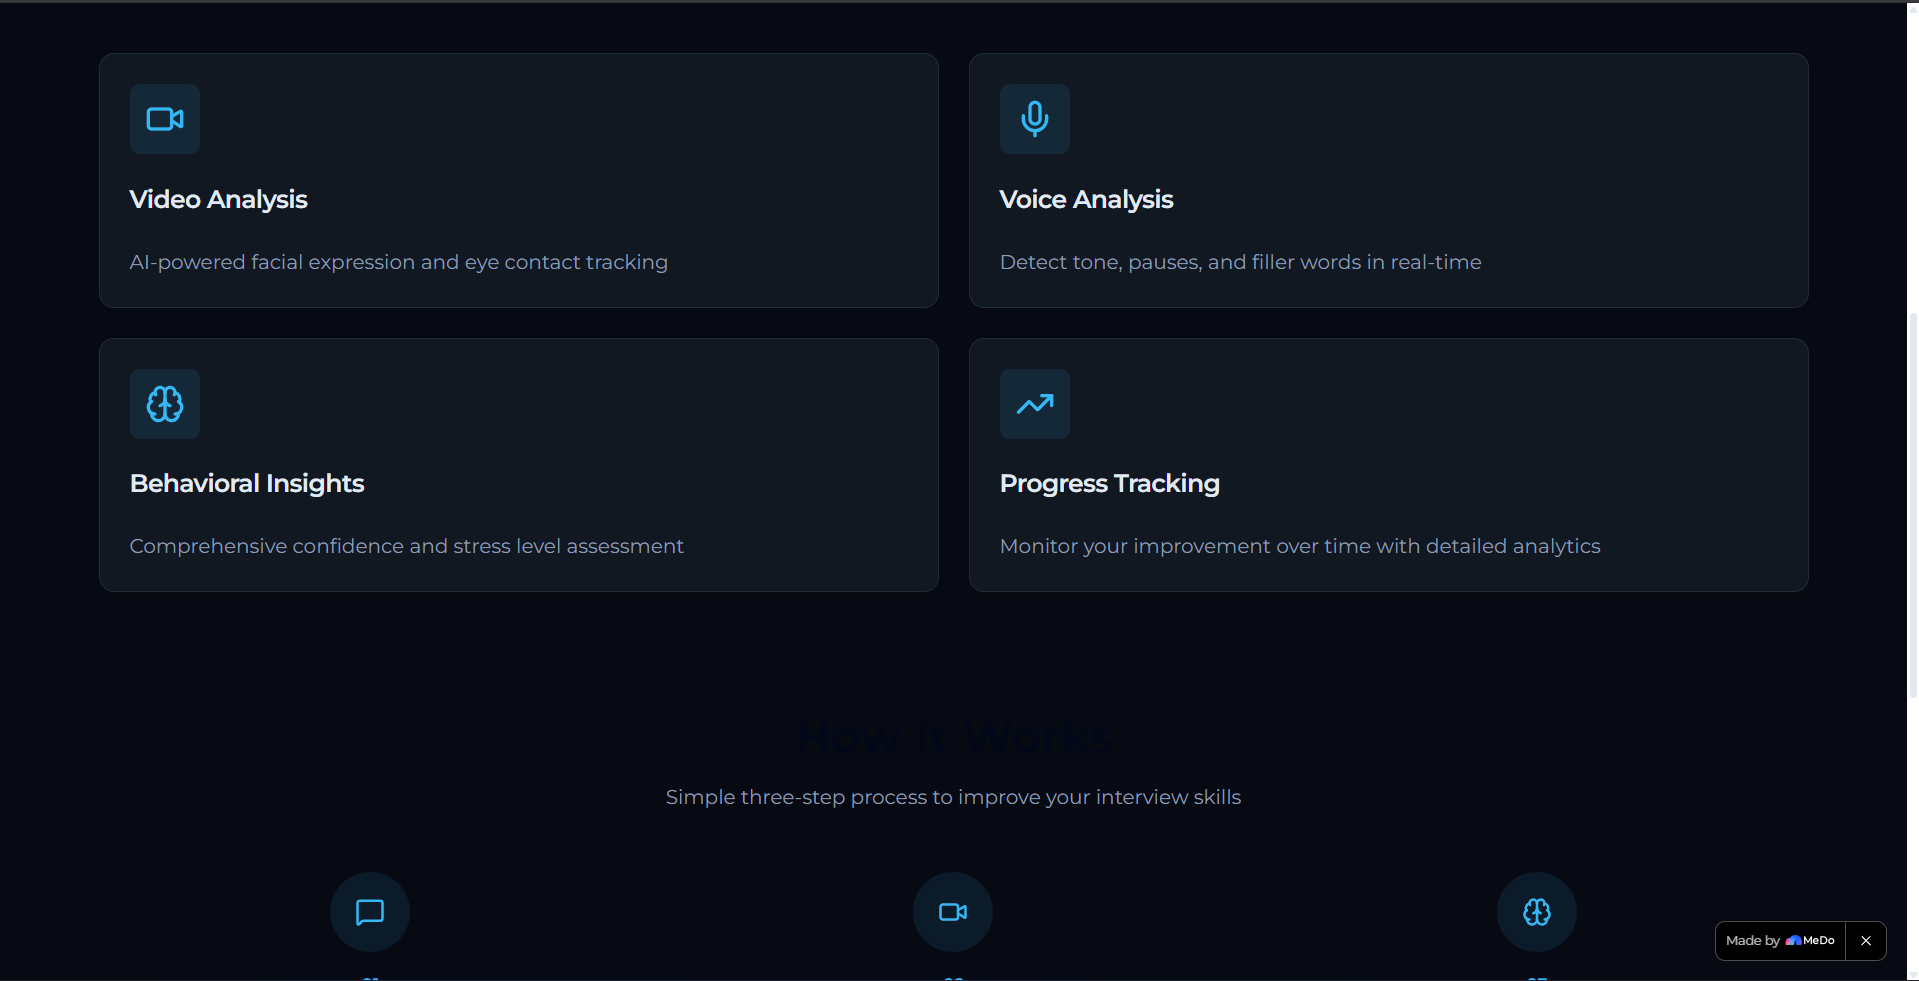Select the Video Analysis heading
The height and width of the screenshot is (981, 1919).
point(219,199)
